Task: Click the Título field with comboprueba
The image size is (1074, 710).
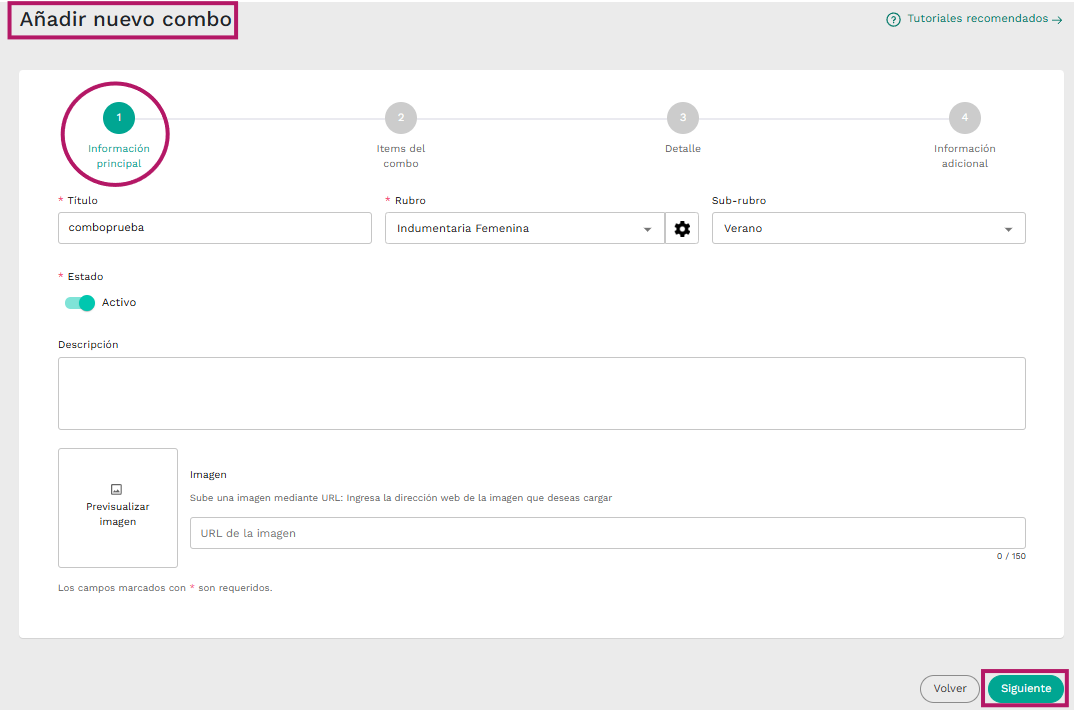Action: point(215,228)
